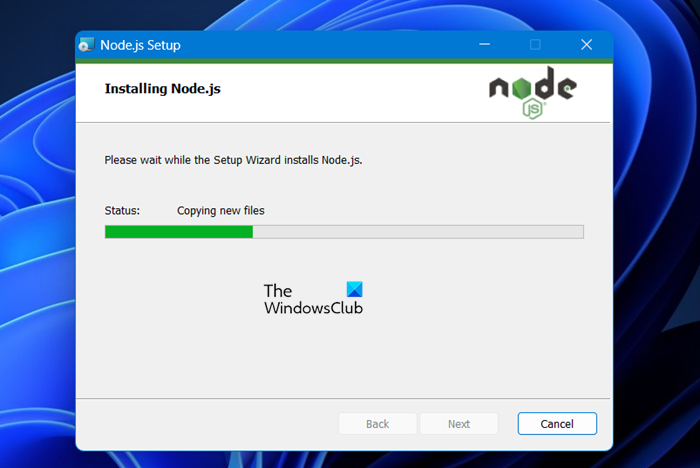The height and width of the screenshot is (468, 700).
Task: Click the green filled part of the progress bar
Action: click(179, 232)
